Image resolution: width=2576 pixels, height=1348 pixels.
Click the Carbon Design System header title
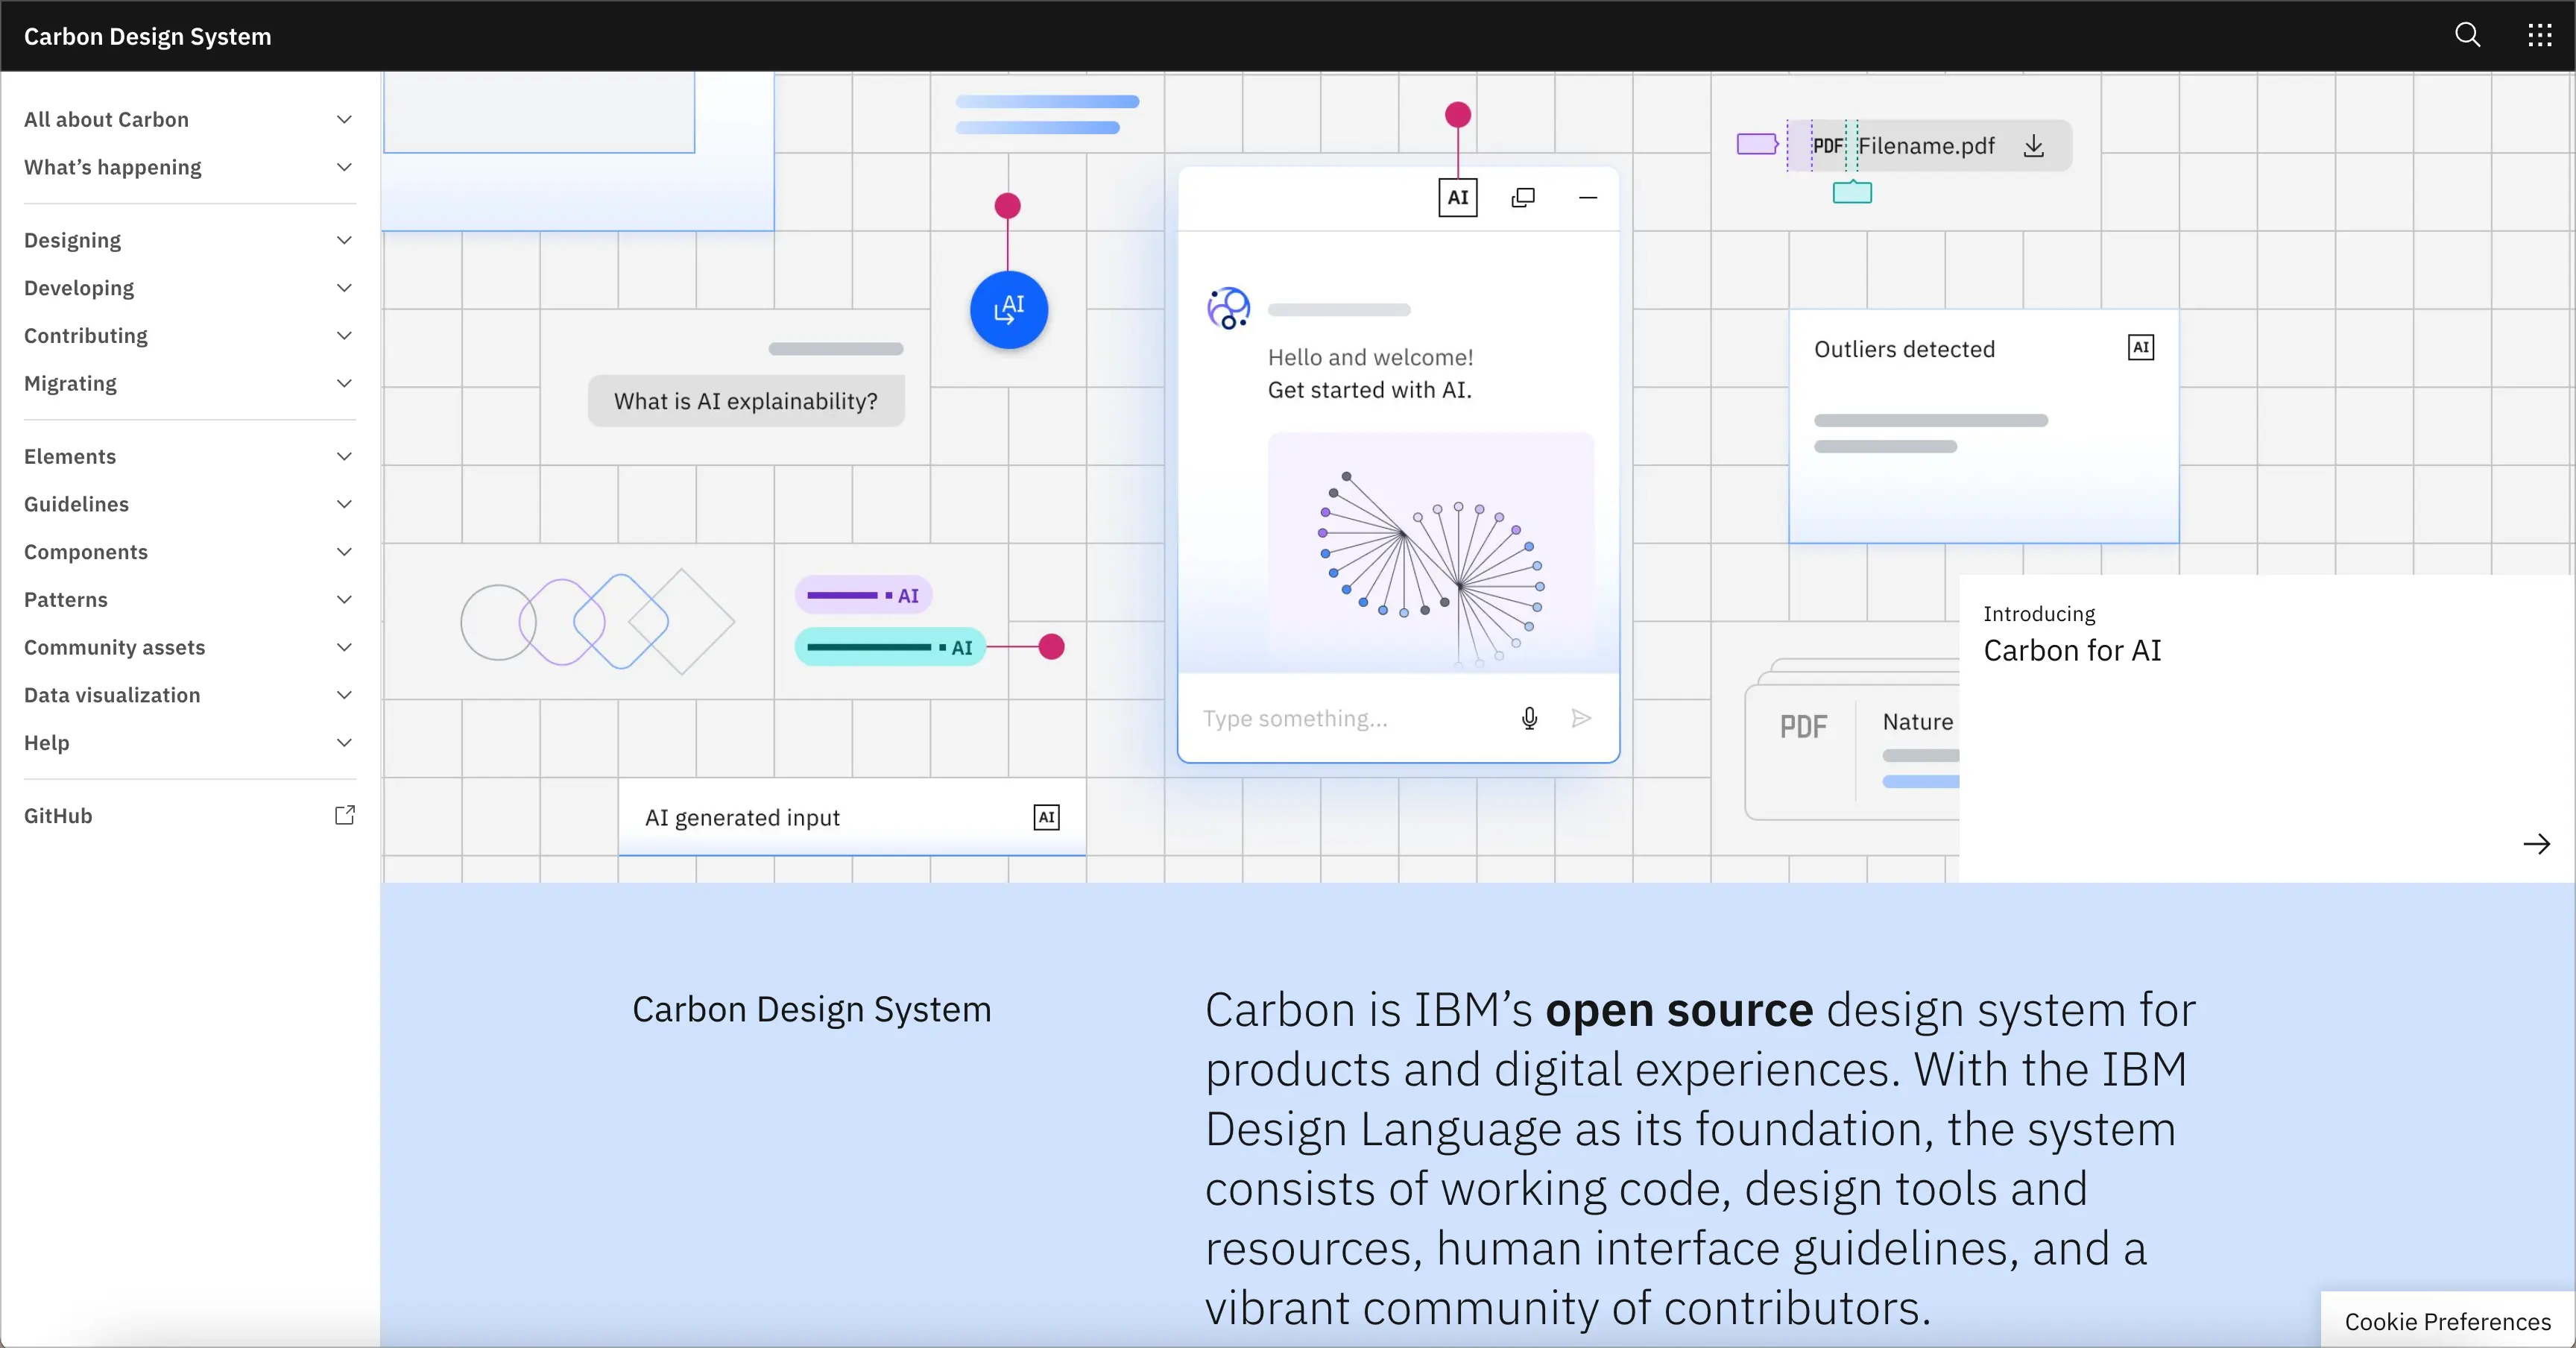(x=147, y=36)
